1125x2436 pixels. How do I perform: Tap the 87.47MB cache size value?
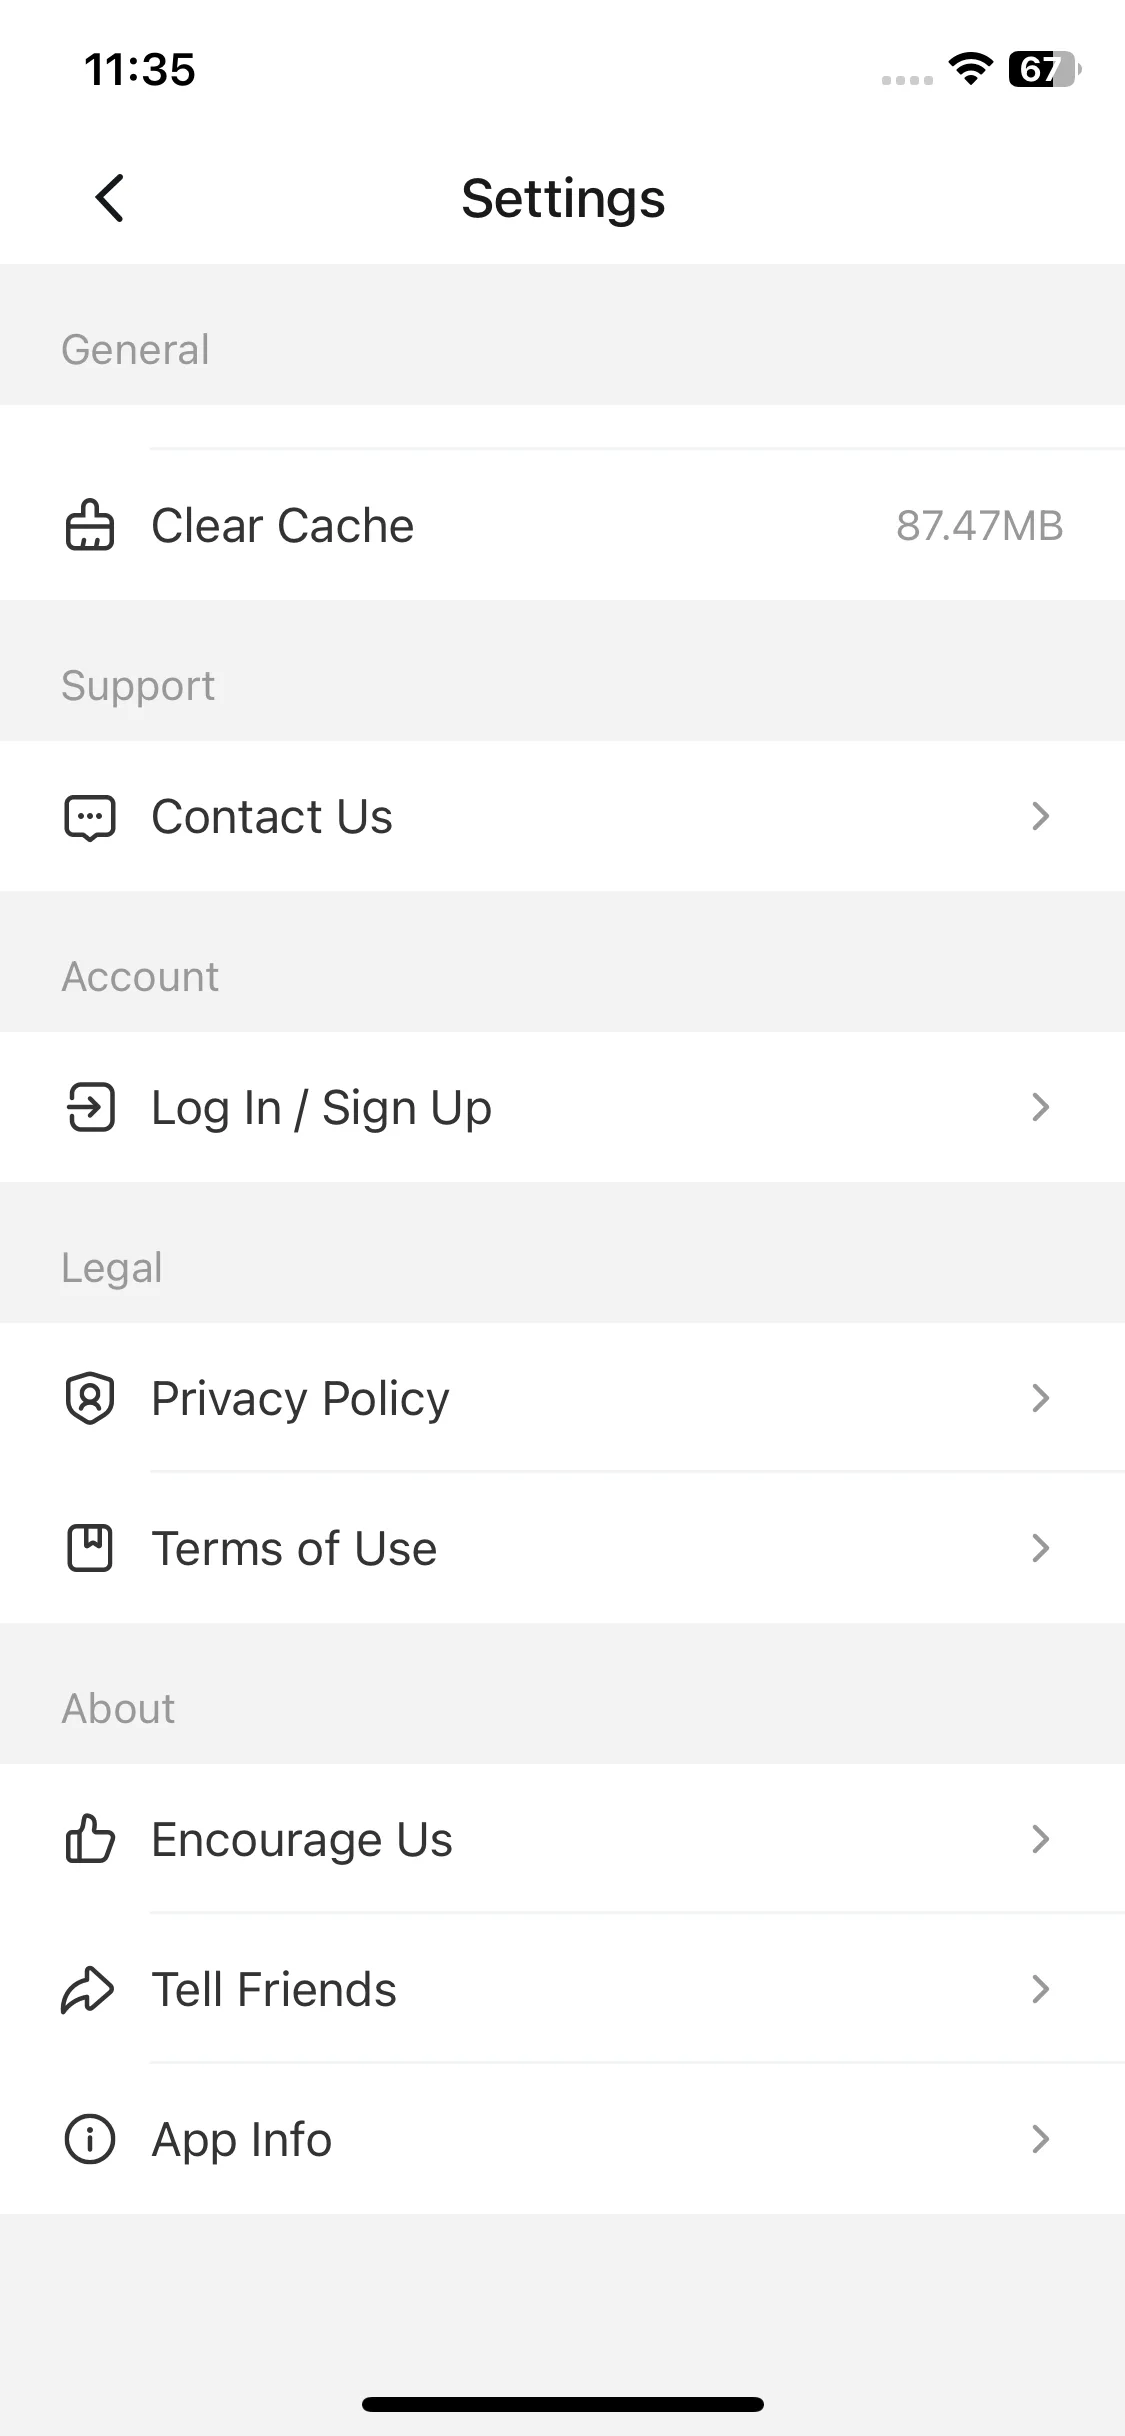979,526
